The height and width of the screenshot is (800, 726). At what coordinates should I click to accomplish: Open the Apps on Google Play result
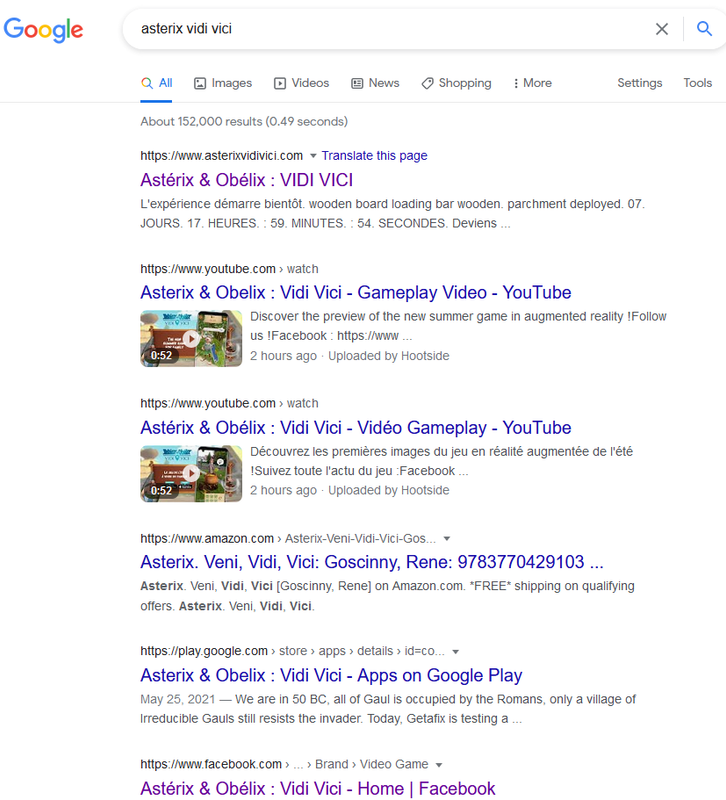[x=331, y=676]
